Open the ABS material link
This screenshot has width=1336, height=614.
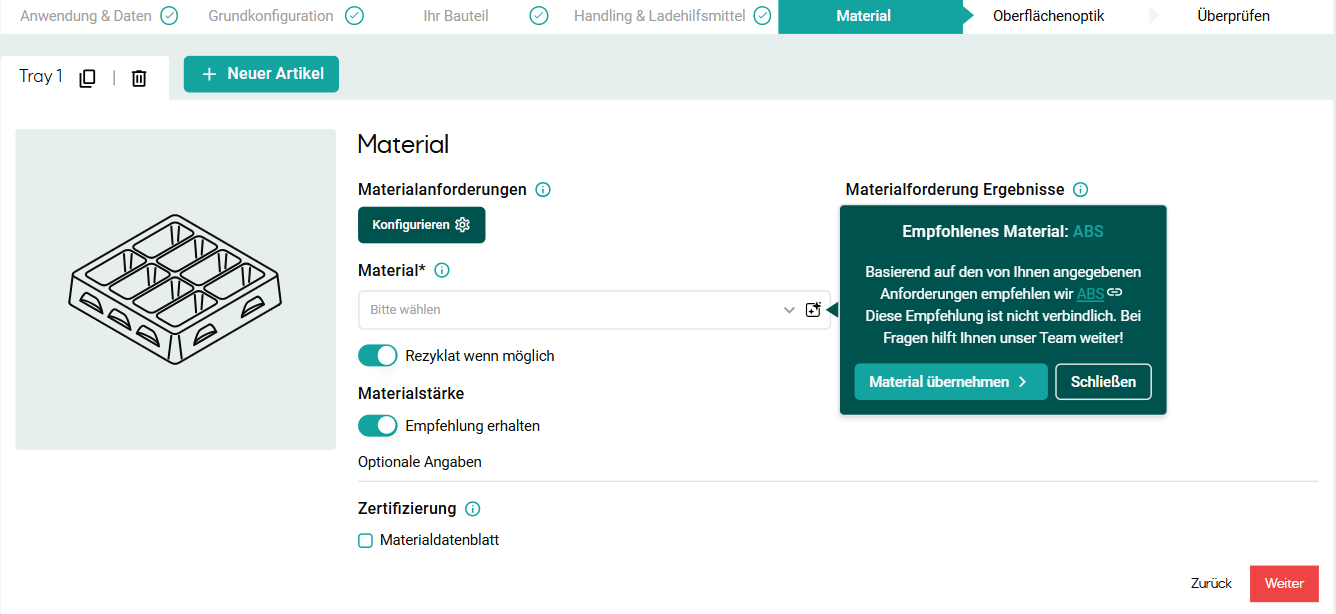(x=1089, y=293)
